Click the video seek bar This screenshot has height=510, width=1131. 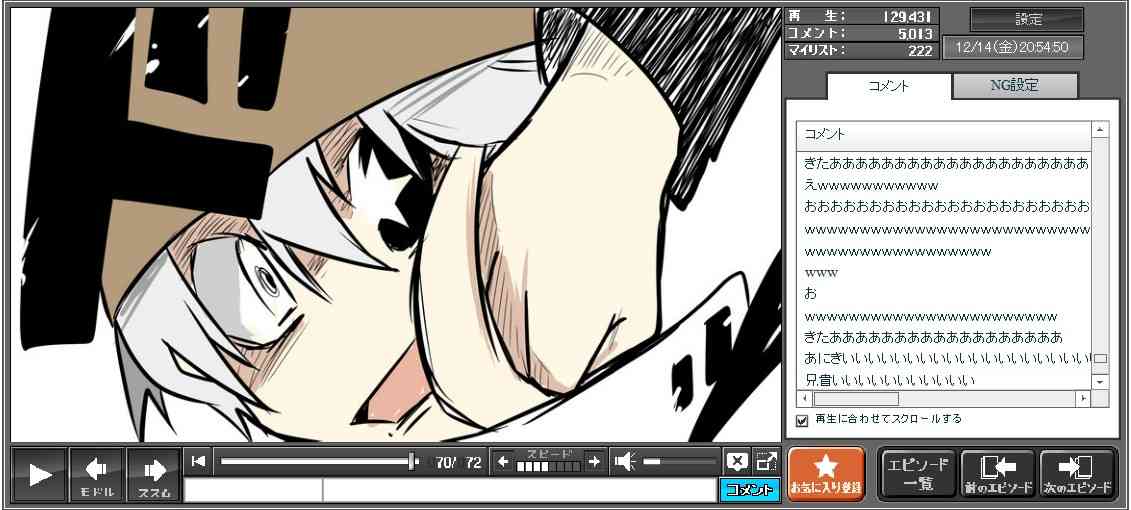tap(318, 461)
